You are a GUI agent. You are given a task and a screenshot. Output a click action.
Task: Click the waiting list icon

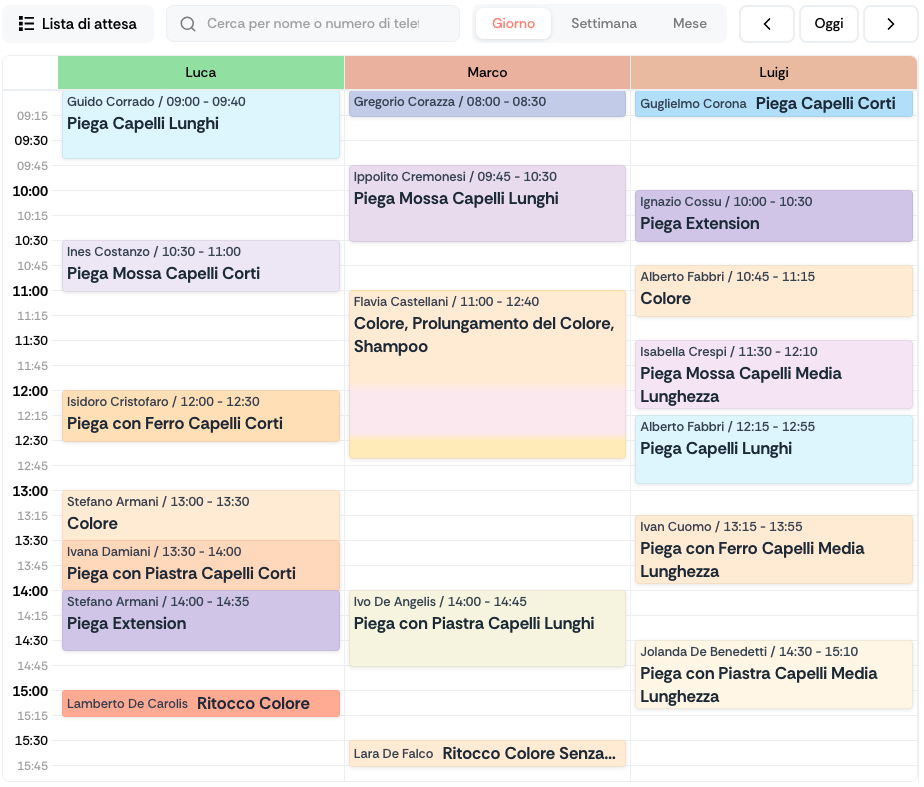pos(28,23)
